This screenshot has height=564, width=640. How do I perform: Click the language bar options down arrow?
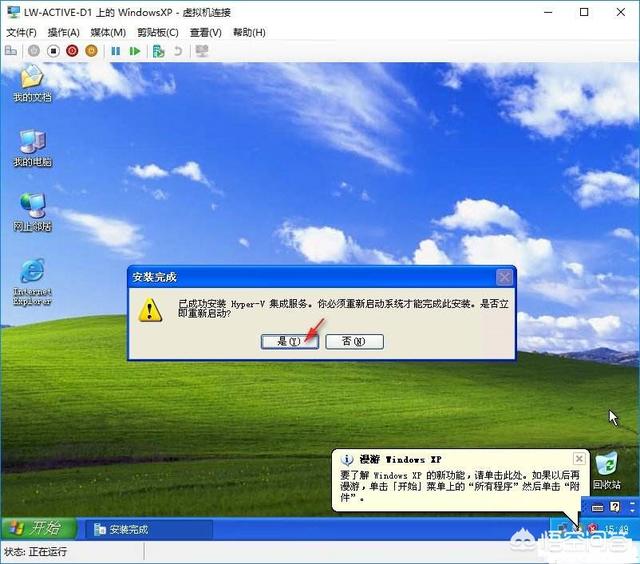pos(632,511)
